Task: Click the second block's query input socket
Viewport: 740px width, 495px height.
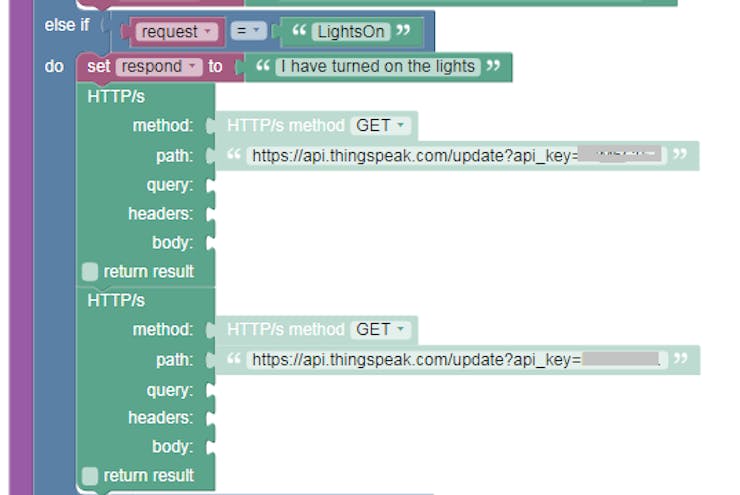Action: click(x=211, y=390)
